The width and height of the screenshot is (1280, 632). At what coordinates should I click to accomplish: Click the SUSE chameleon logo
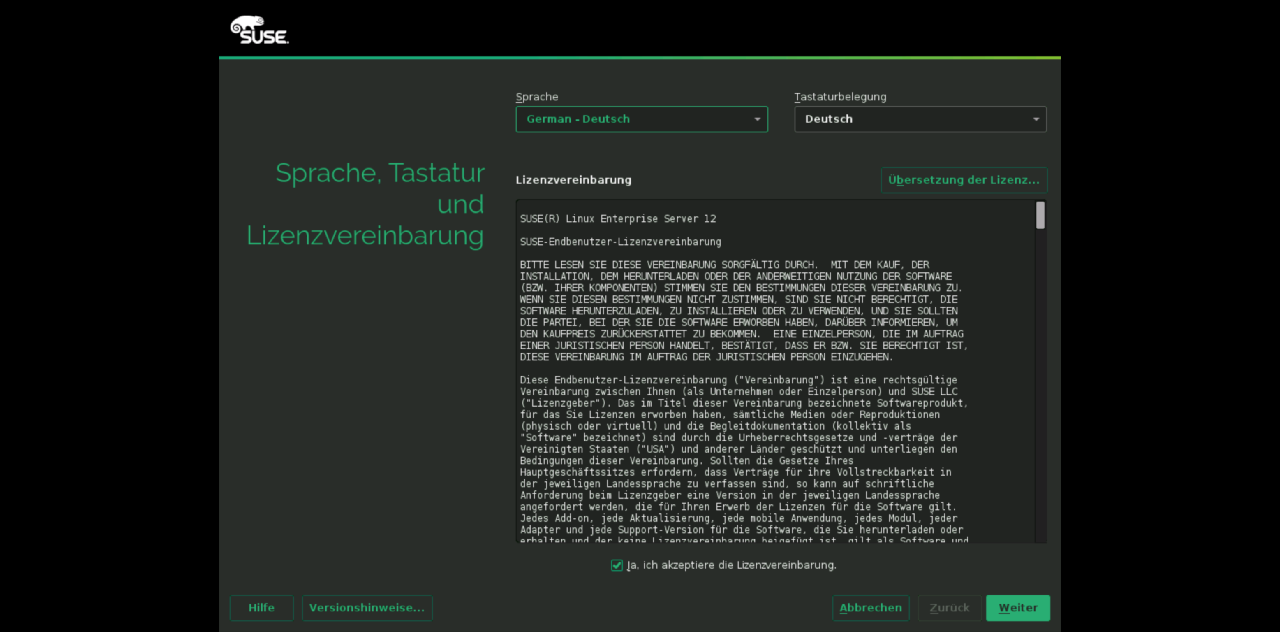pyautogui.click(x=259, y=30)
